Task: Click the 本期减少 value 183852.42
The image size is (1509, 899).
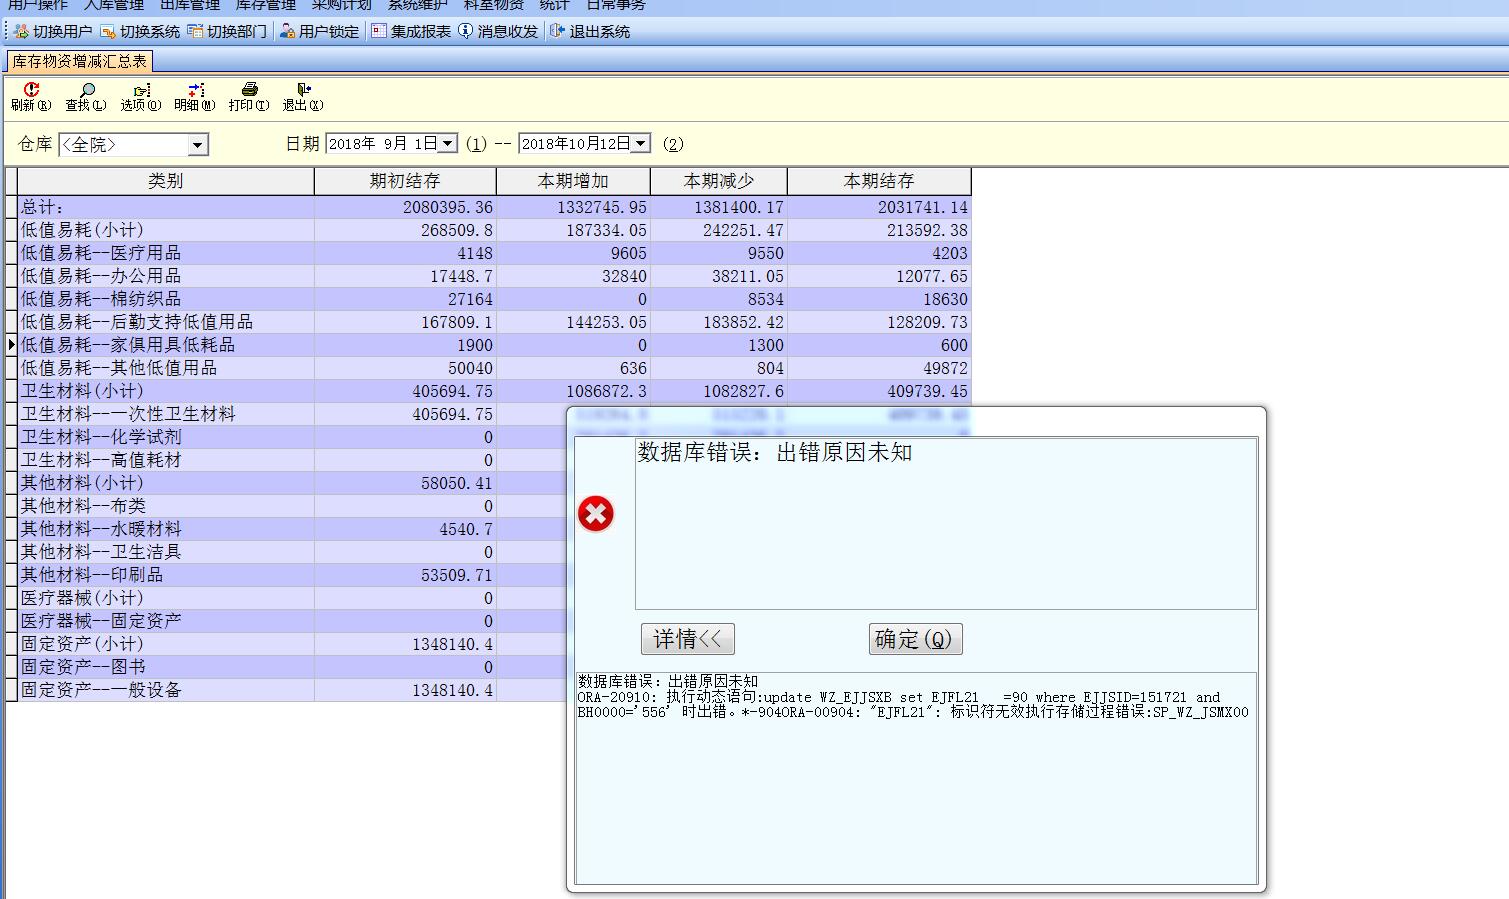Action: [739, 322]
